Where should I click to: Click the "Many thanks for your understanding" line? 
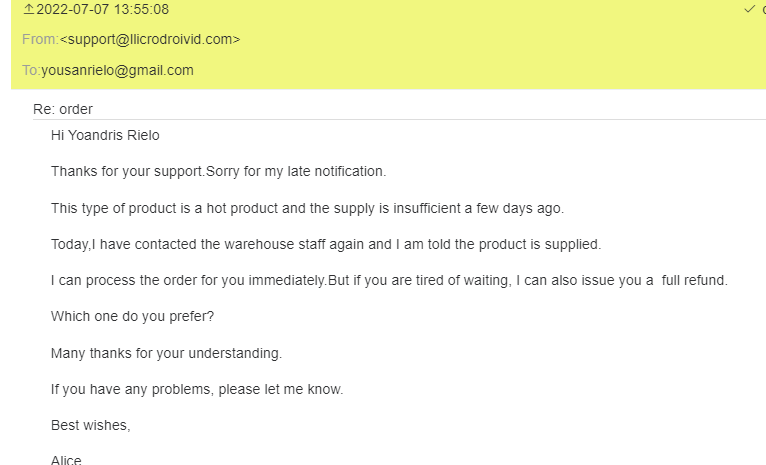pos(166,353)
